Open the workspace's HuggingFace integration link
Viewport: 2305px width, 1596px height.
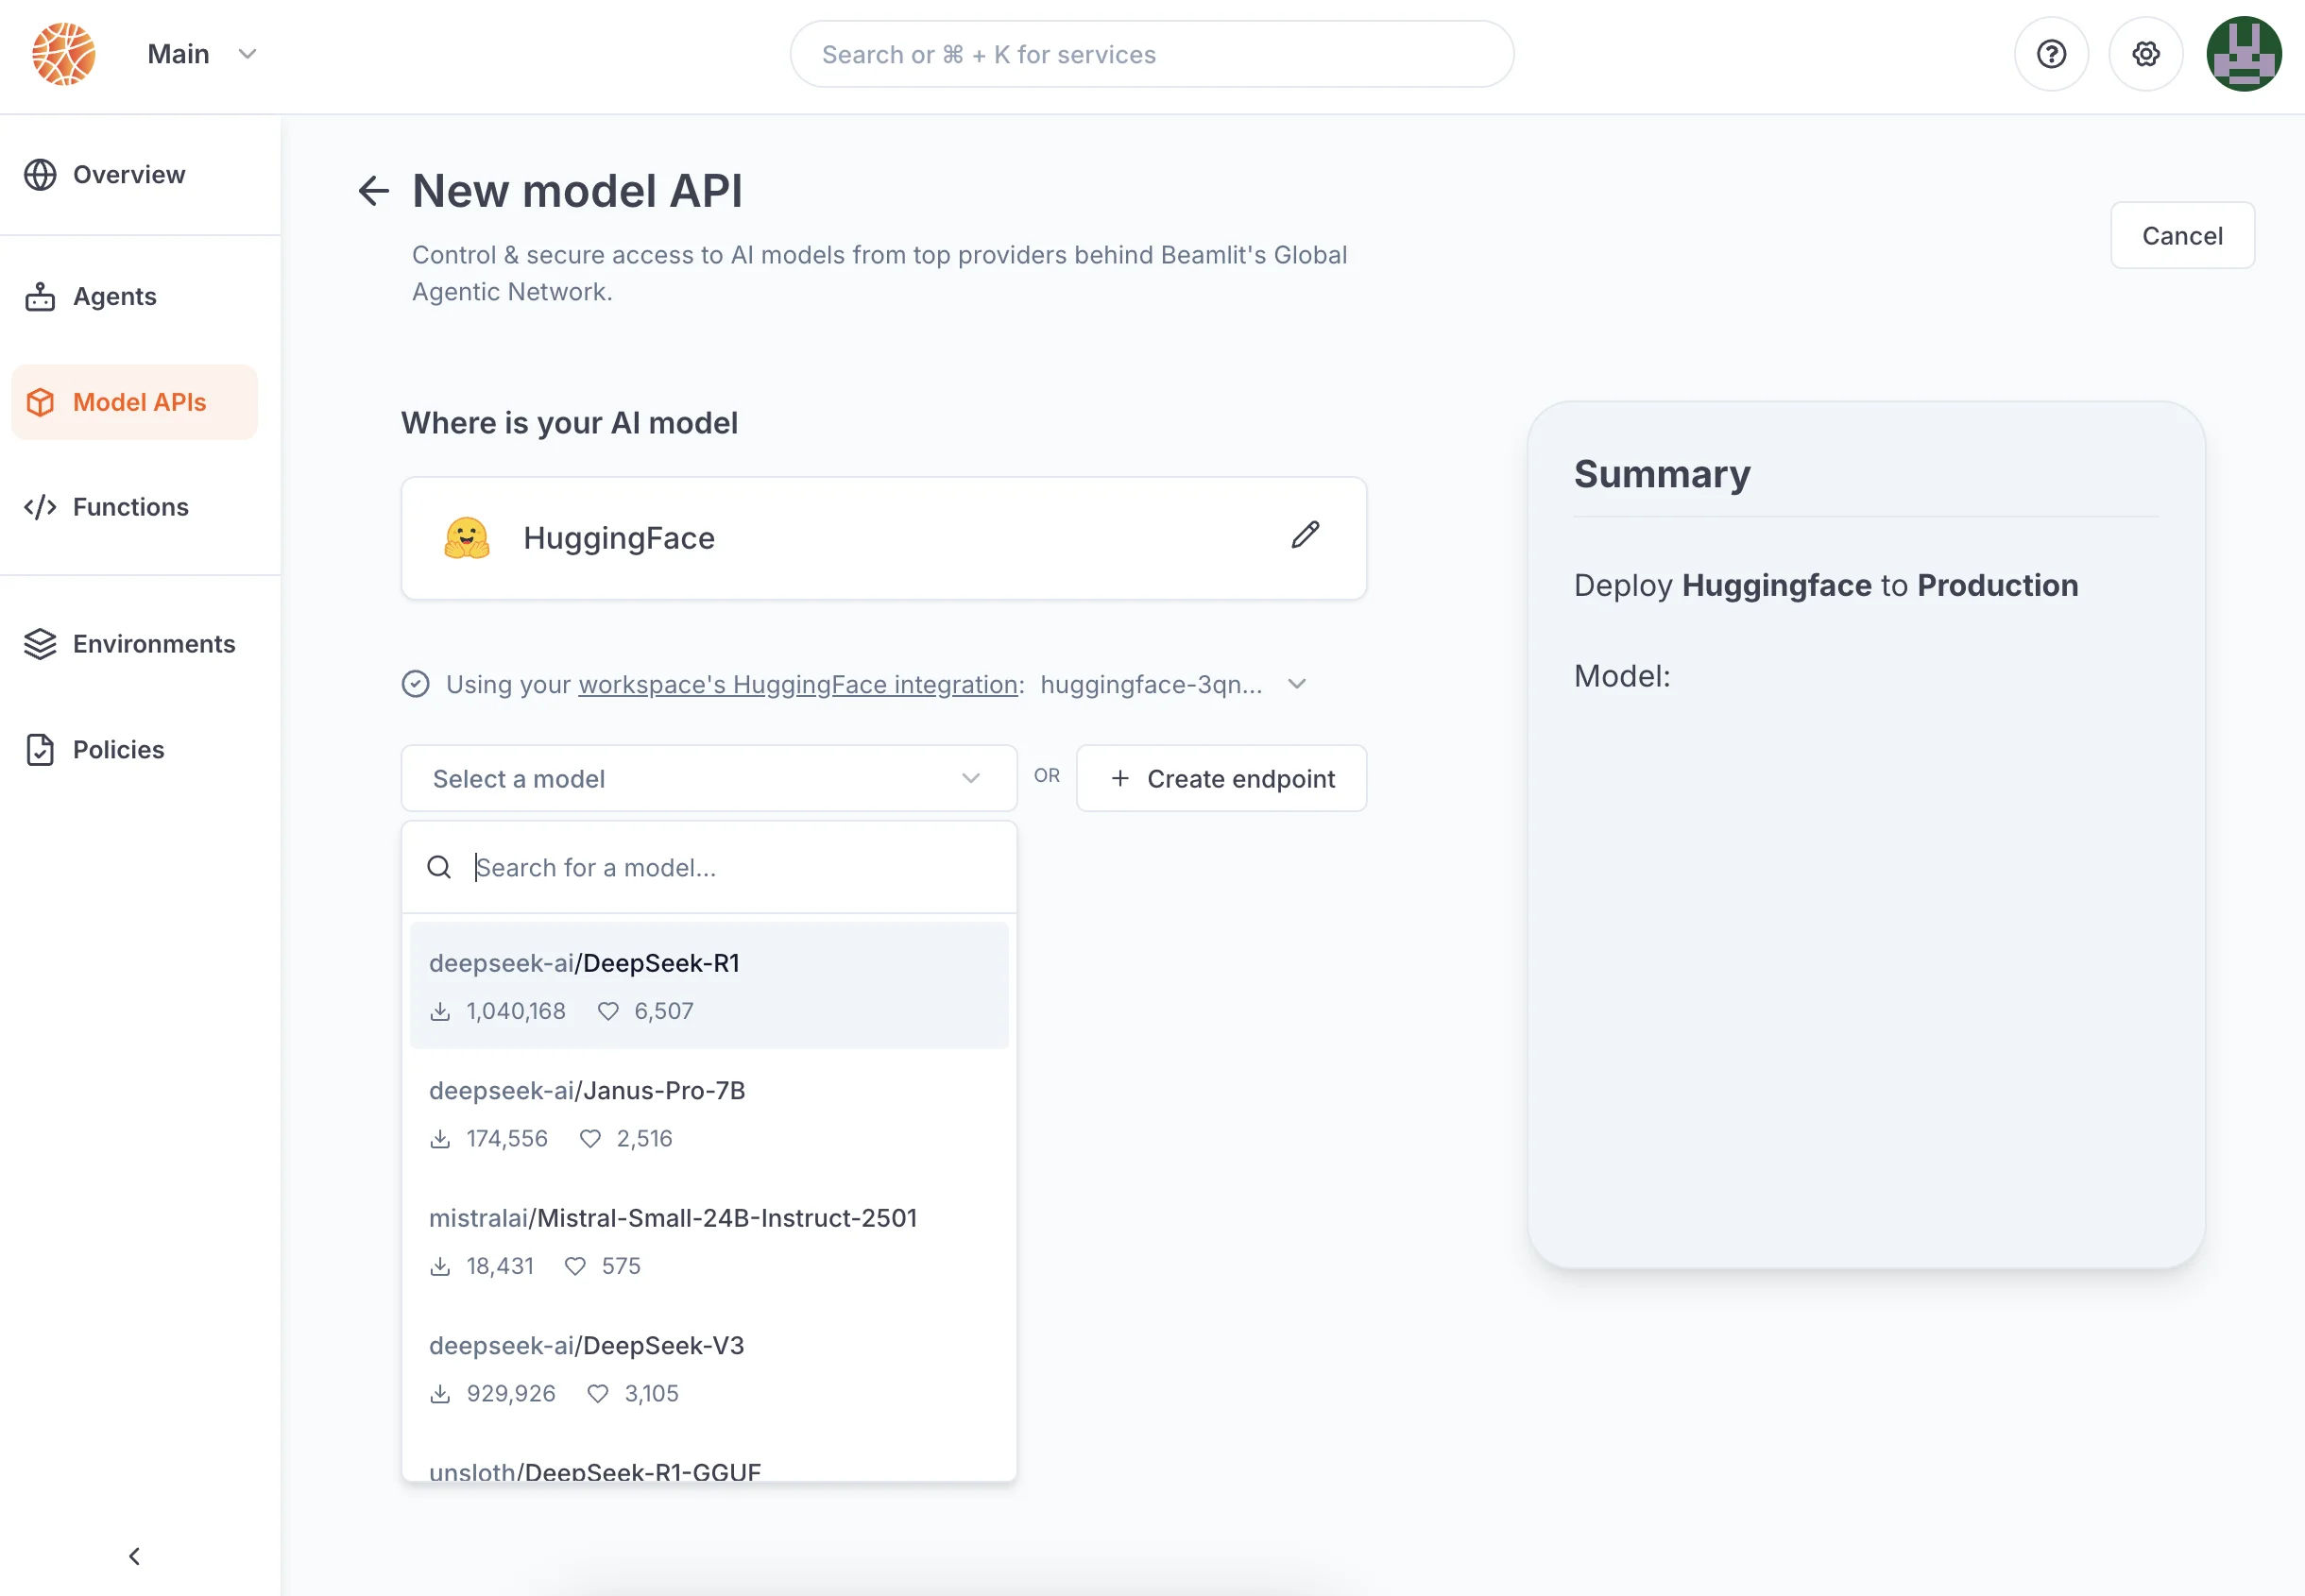pyautogui.click(x=798, y=684)
